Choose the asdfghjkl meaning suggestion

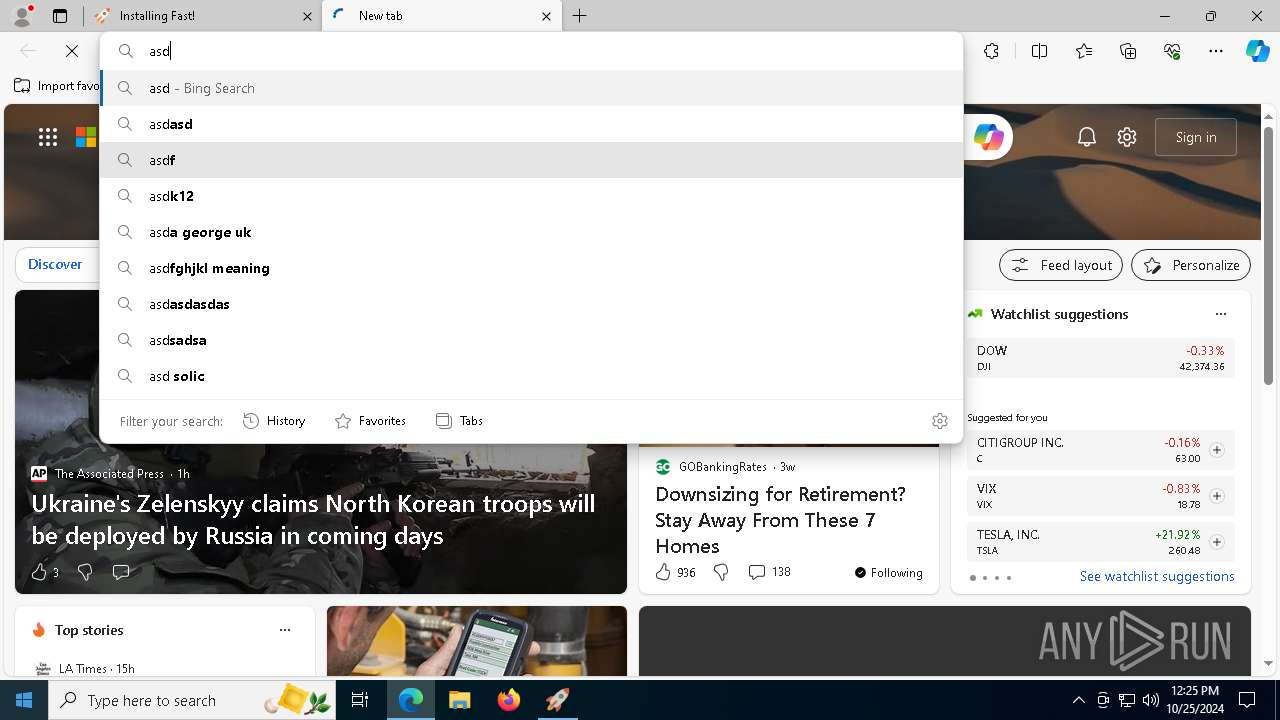(532, 268)
